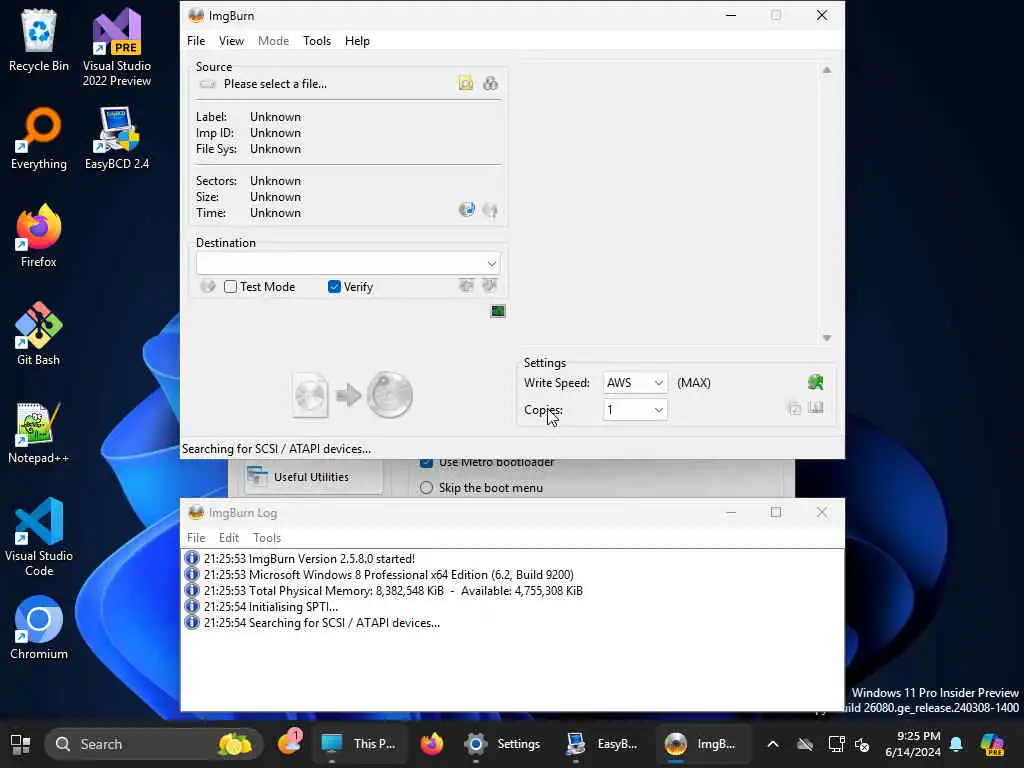Viewport: 1024px width, 768px height.
Task: Select the Chromium desktop shortcut
Action: tap(39, 628)
